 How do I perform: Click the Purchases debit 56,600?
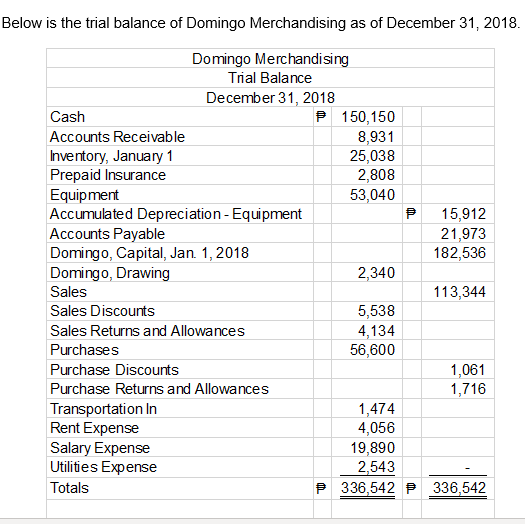tap(372, 350)
